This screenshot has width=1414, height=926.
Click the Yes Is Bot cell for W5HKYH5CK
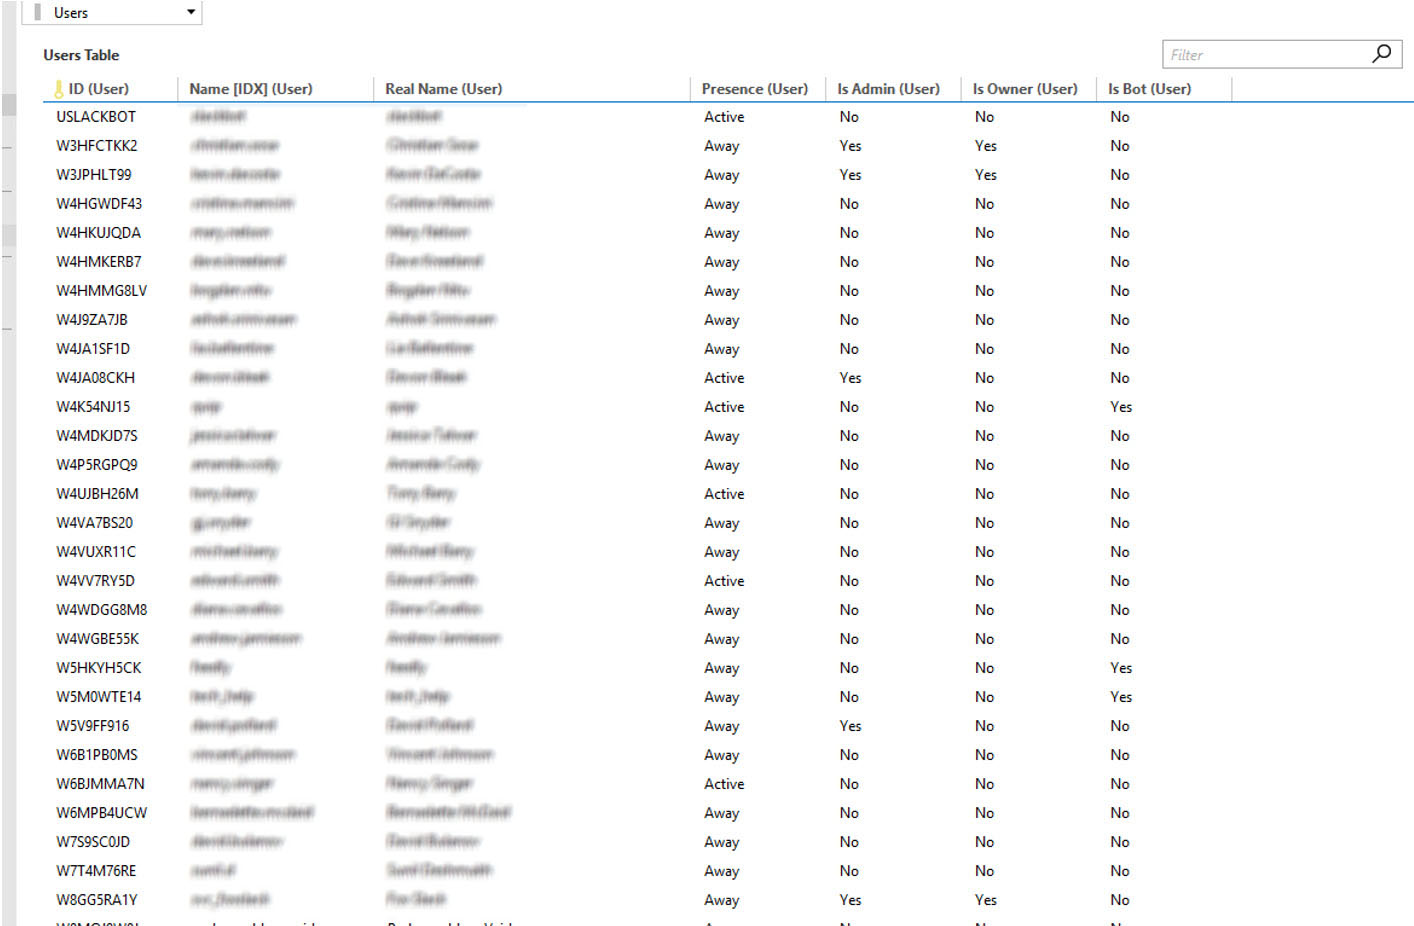tap(1121, 668)
